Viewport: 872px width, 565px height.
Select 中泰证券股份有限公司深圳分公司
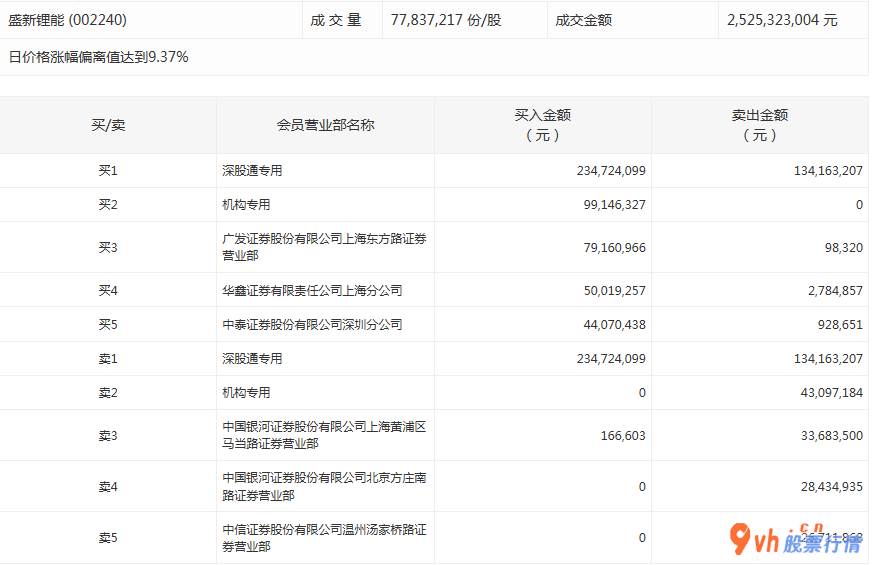[312, 324]
